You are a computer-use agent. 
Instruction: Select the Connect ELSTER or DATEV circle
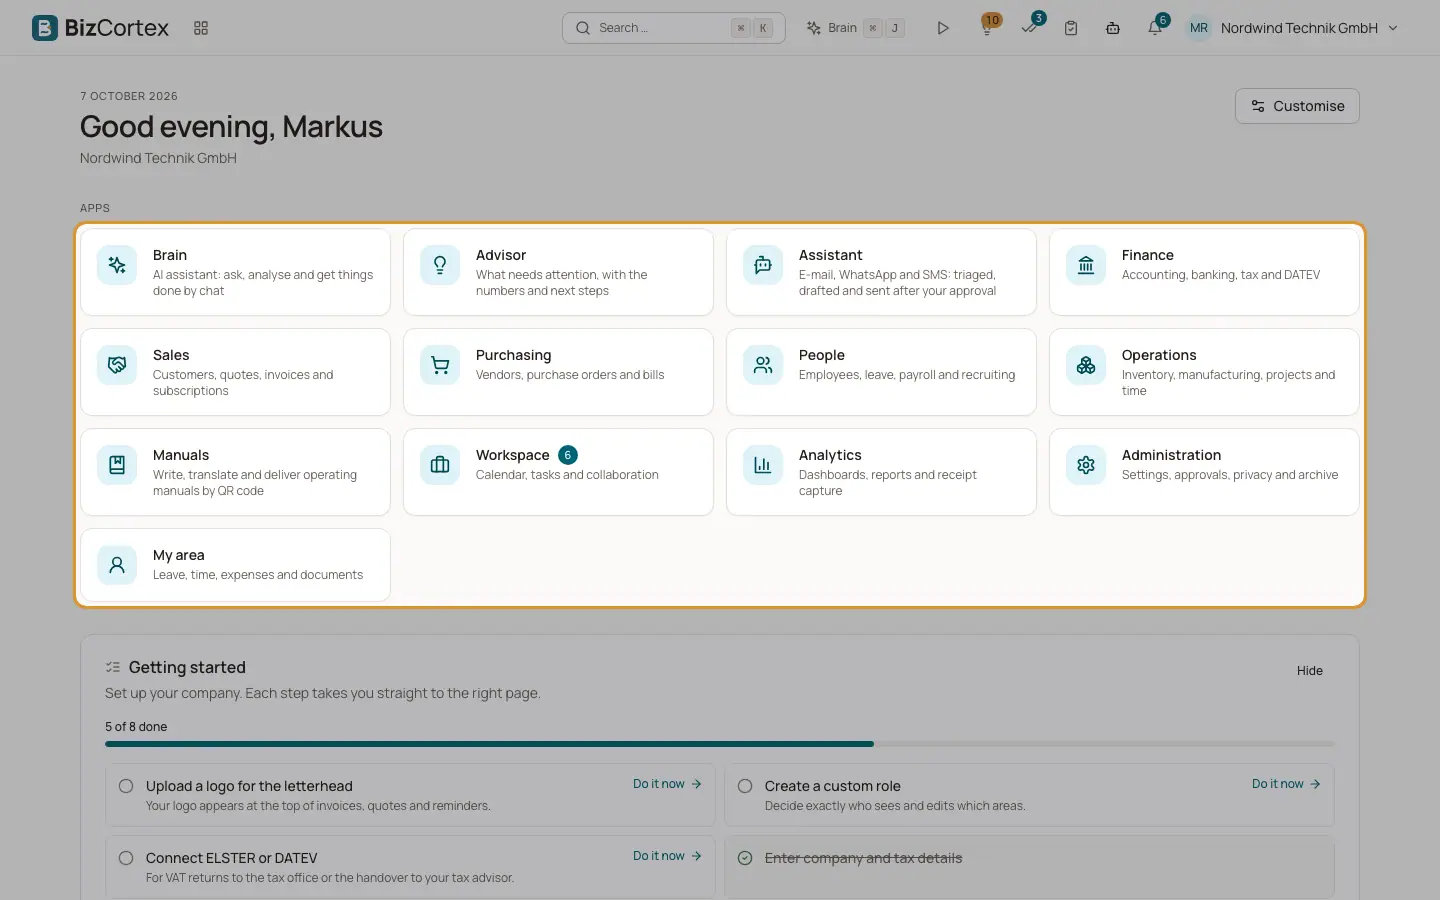tap(126, 858)
